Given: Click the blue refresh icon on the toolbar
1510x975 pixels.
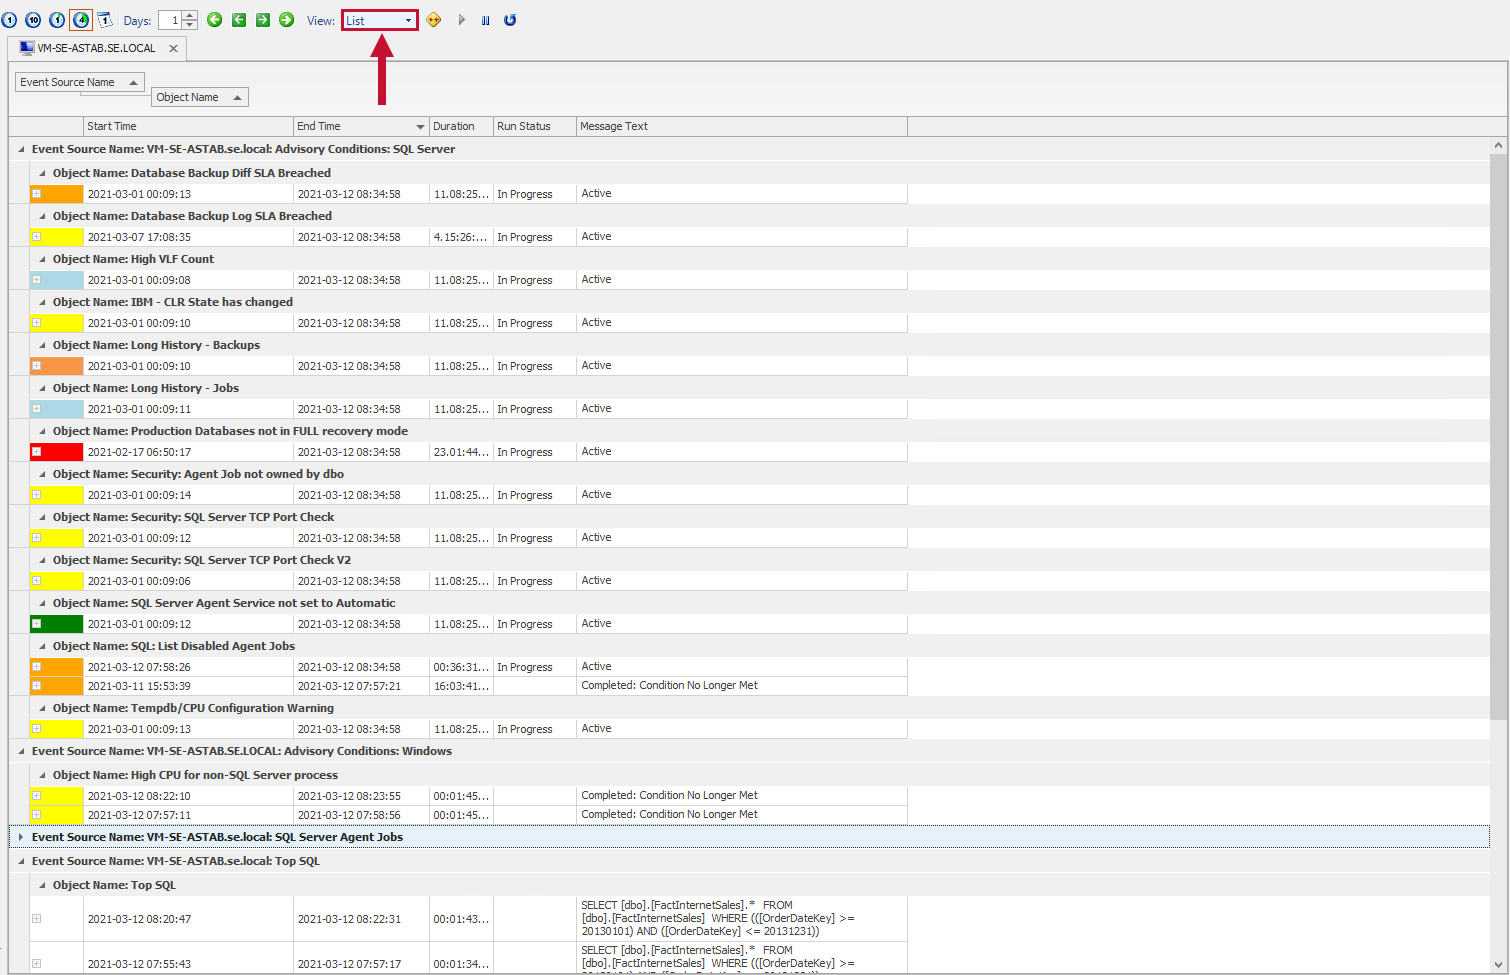Looking at the screenshot, I should (510, 20).
